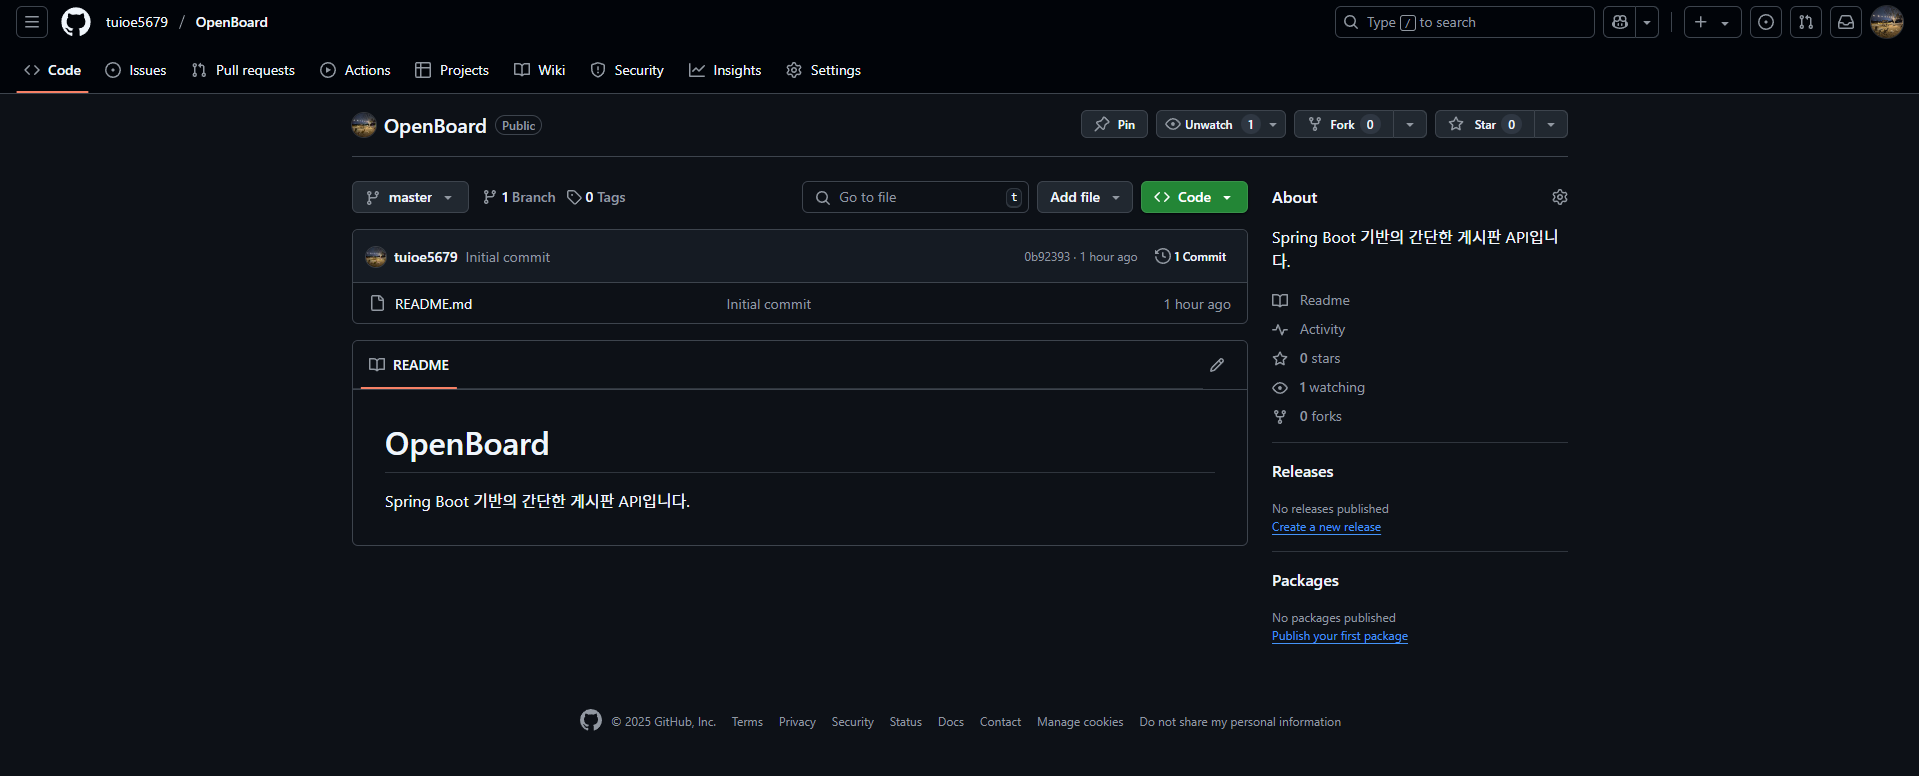Open the Pull requests tab
Image resolution: width=1919 pixels, height=776 pixels.
243,70
